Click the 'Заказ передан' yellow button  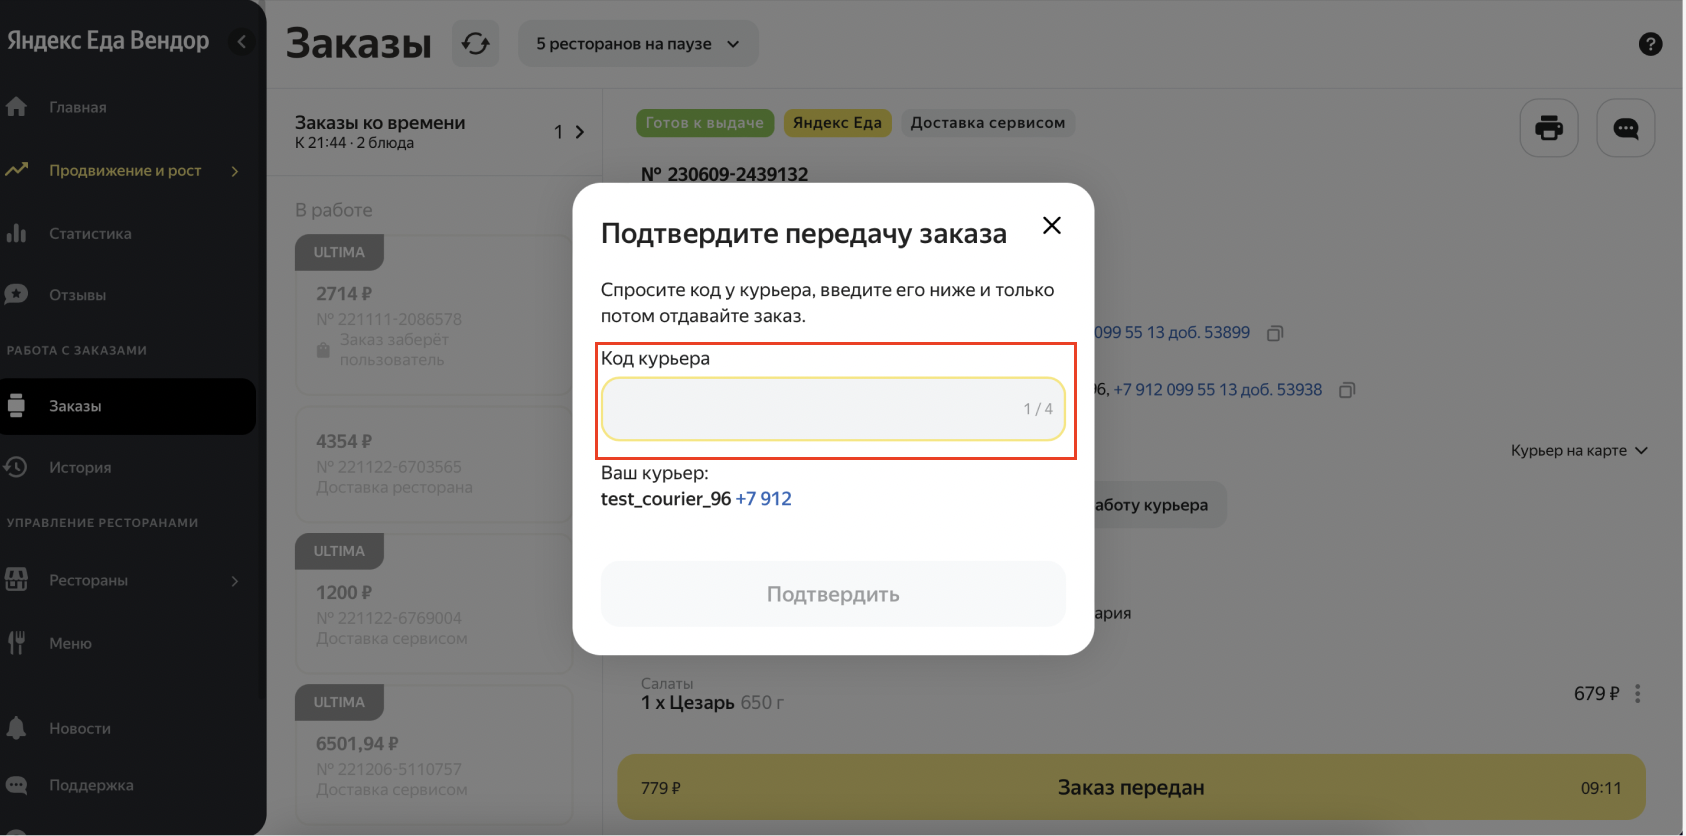[x=1130, y=788]
